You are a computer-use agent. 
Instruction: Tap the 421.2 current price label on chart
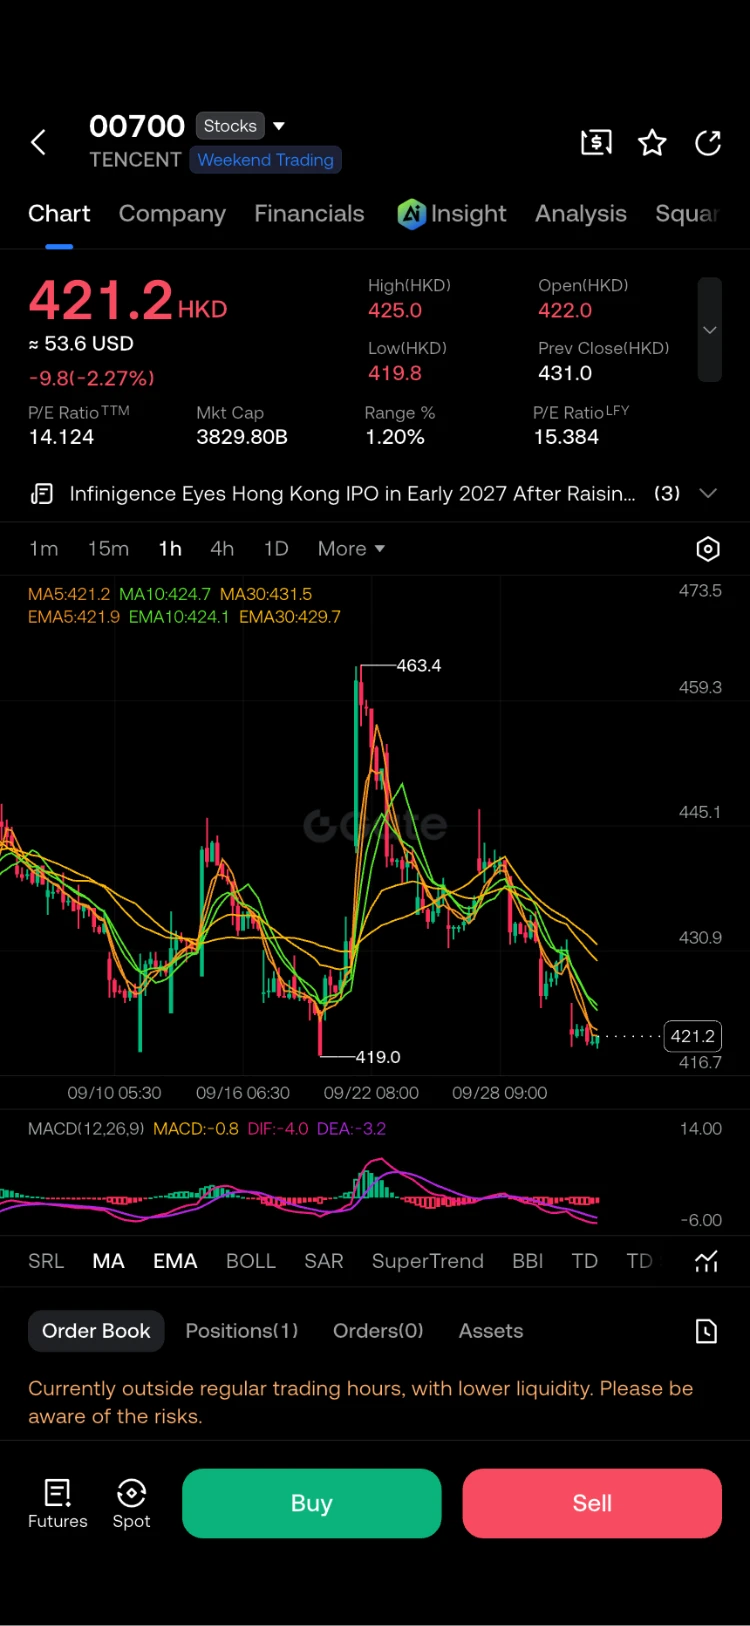tap(693, 1036)
